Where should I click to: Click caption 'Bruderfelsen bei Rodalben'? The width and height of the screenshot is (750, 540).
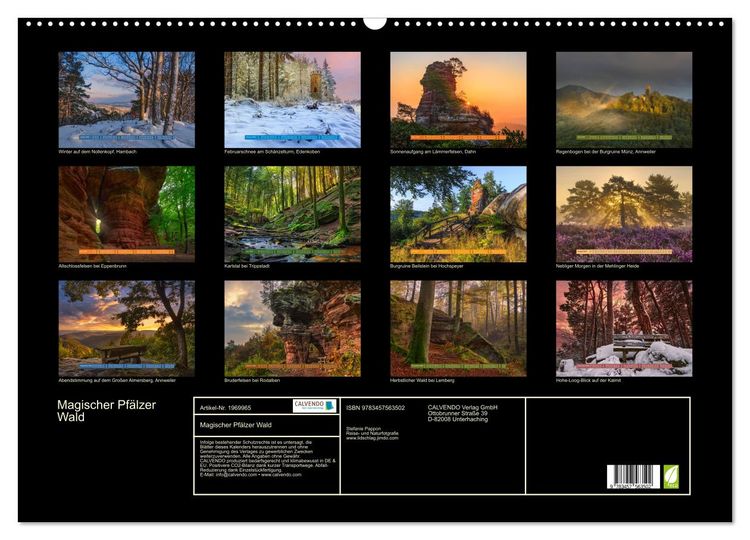(252, 380)
